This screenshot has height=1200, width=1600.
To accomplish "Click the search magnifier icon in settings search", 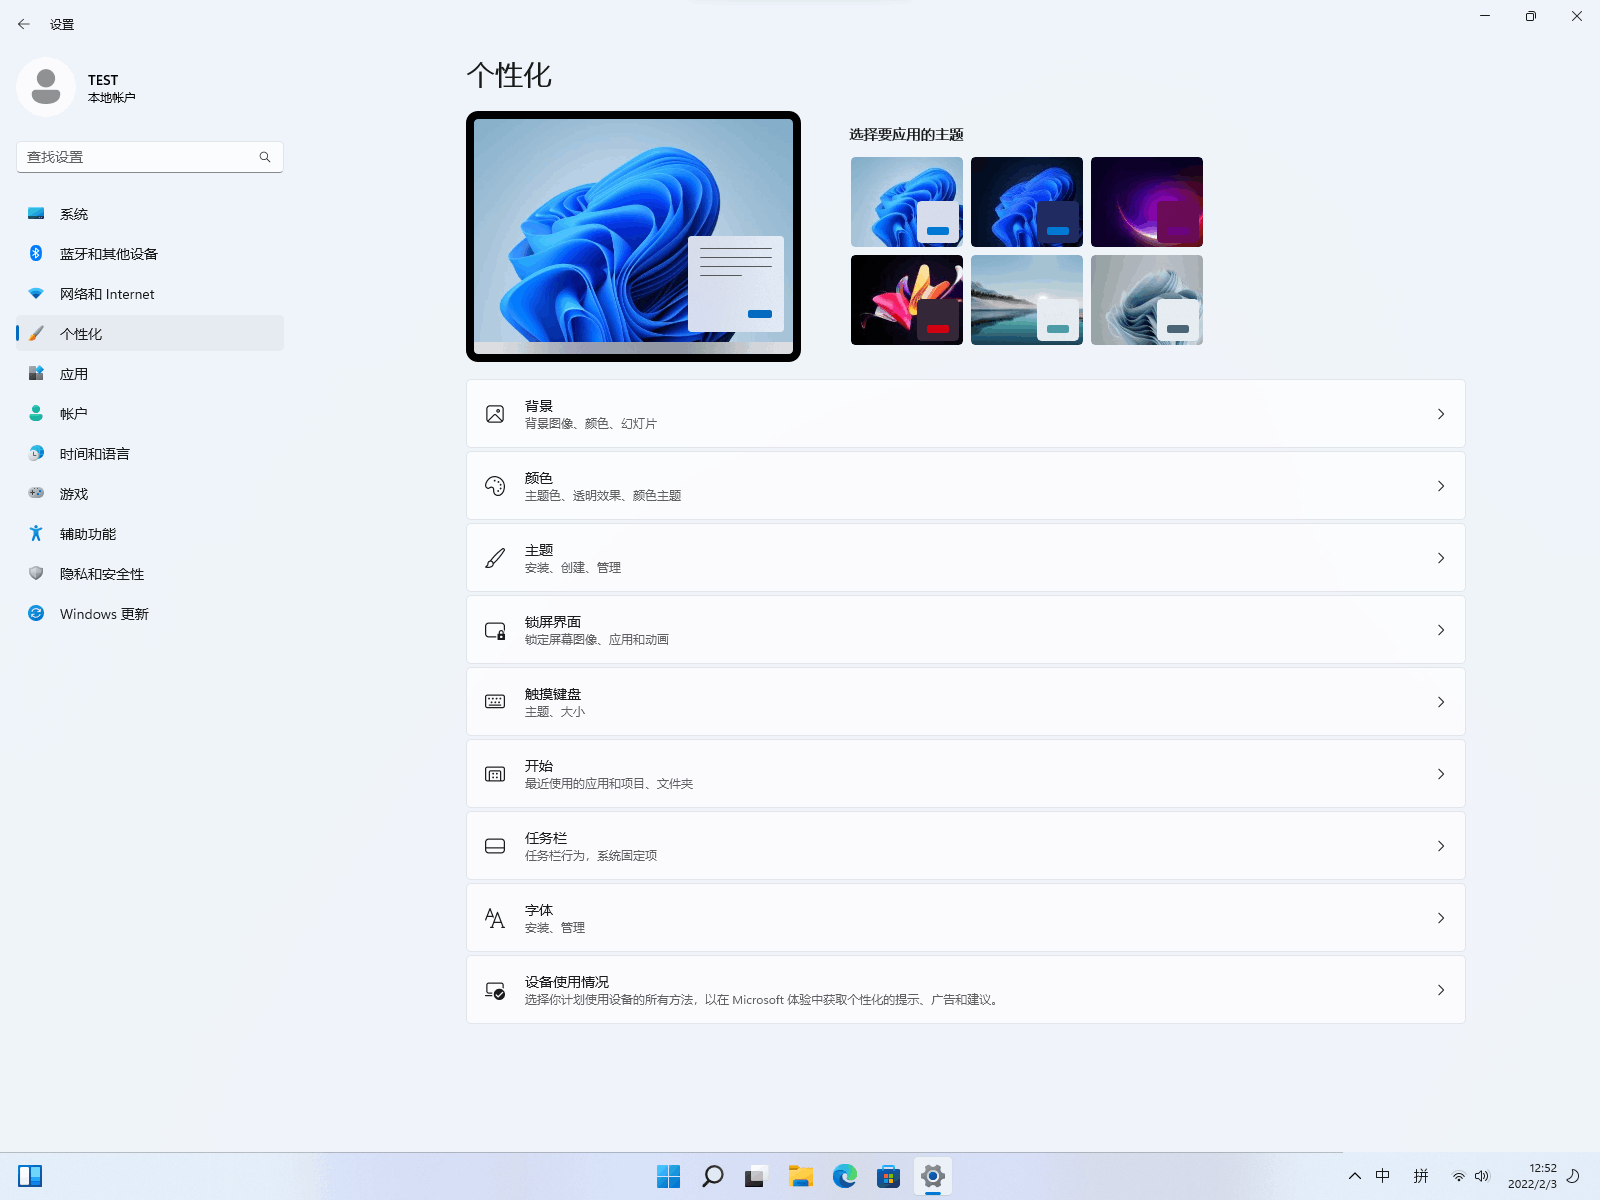I will click(x=265, y=157).
